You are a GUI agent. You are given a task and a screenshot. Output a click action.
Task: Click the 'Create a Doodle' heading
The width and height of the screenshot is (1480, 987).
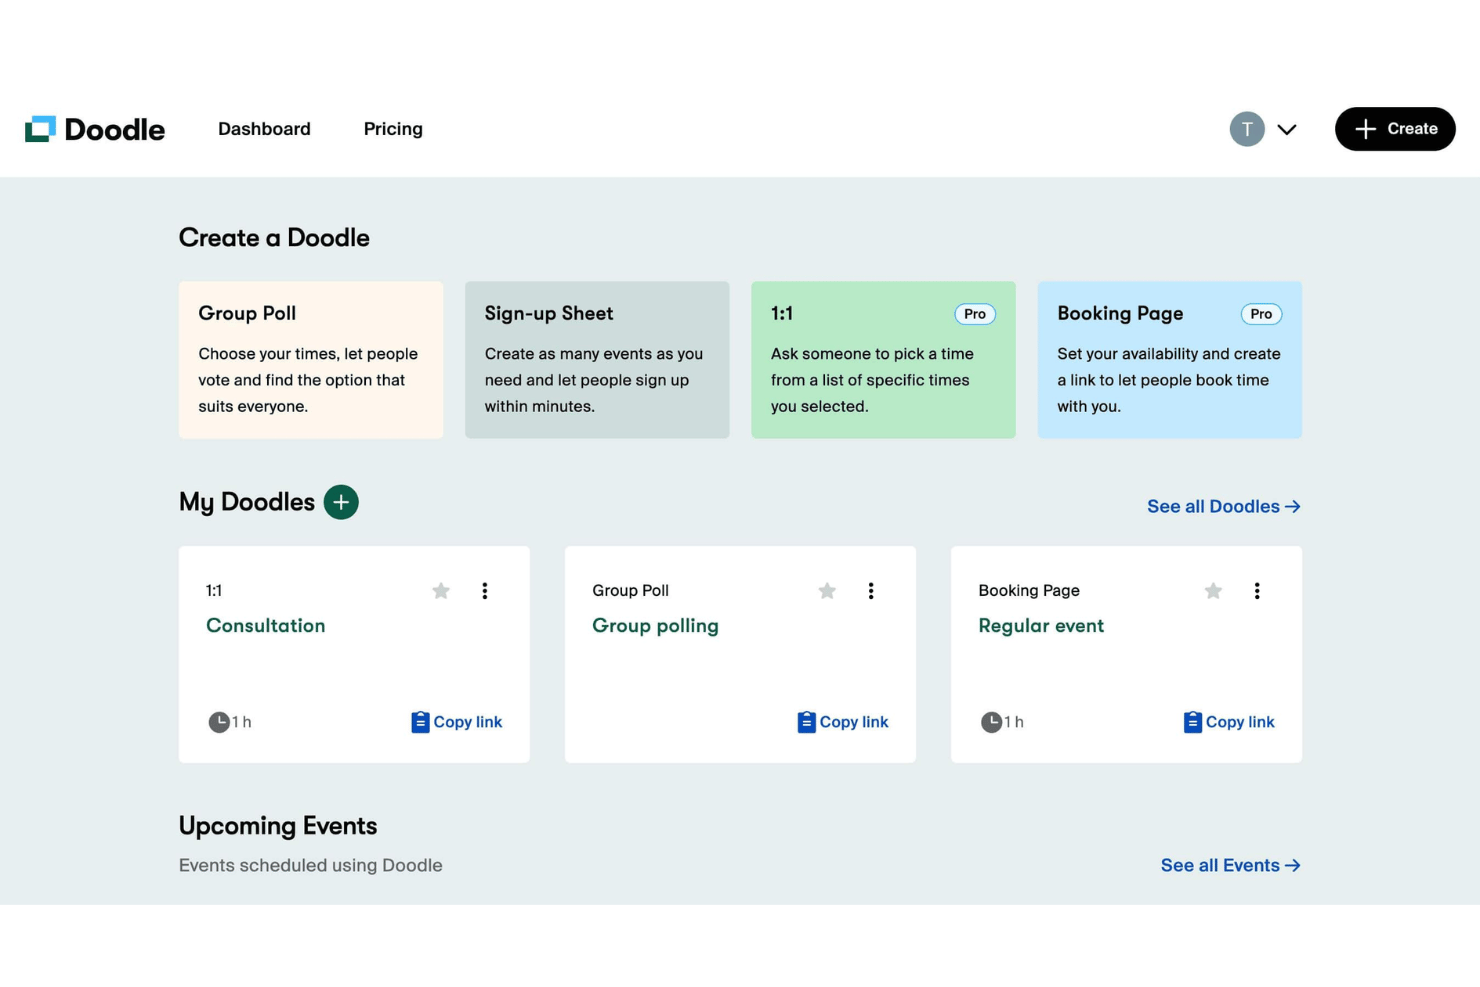pyautogui.click(x=274, y=238)
